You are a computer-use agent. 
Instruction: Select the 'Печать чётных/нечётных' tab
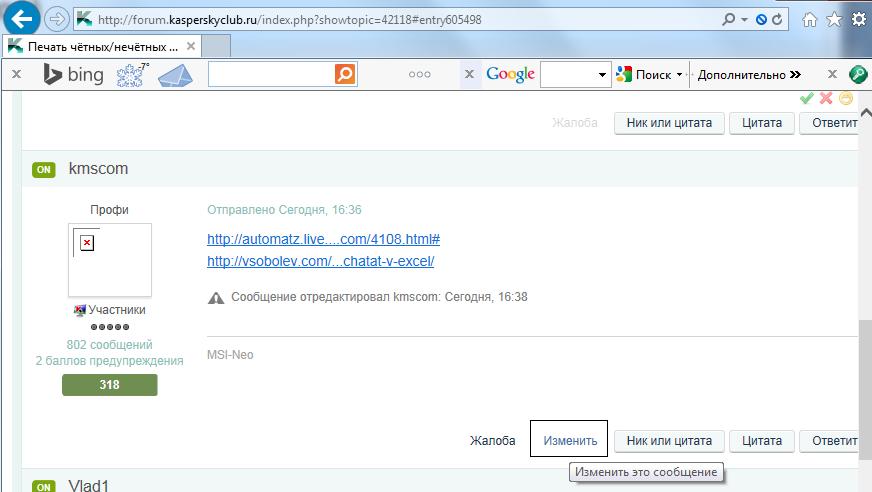pos(102,46)
